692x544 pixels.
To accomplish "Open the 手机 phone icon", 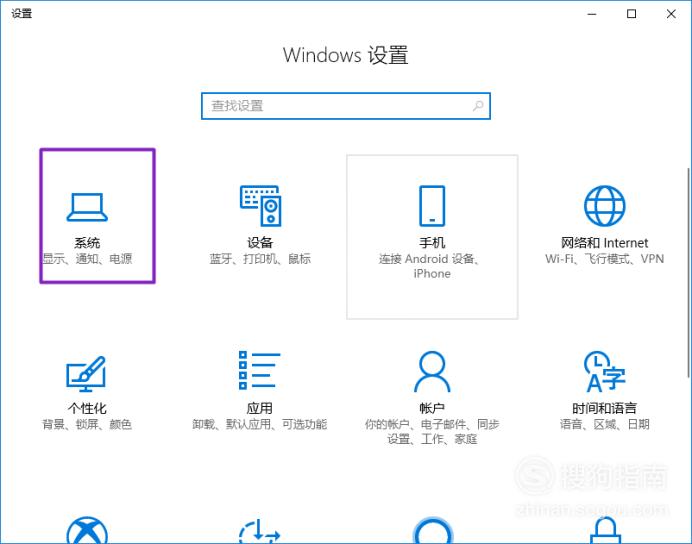I will point(432,206).
